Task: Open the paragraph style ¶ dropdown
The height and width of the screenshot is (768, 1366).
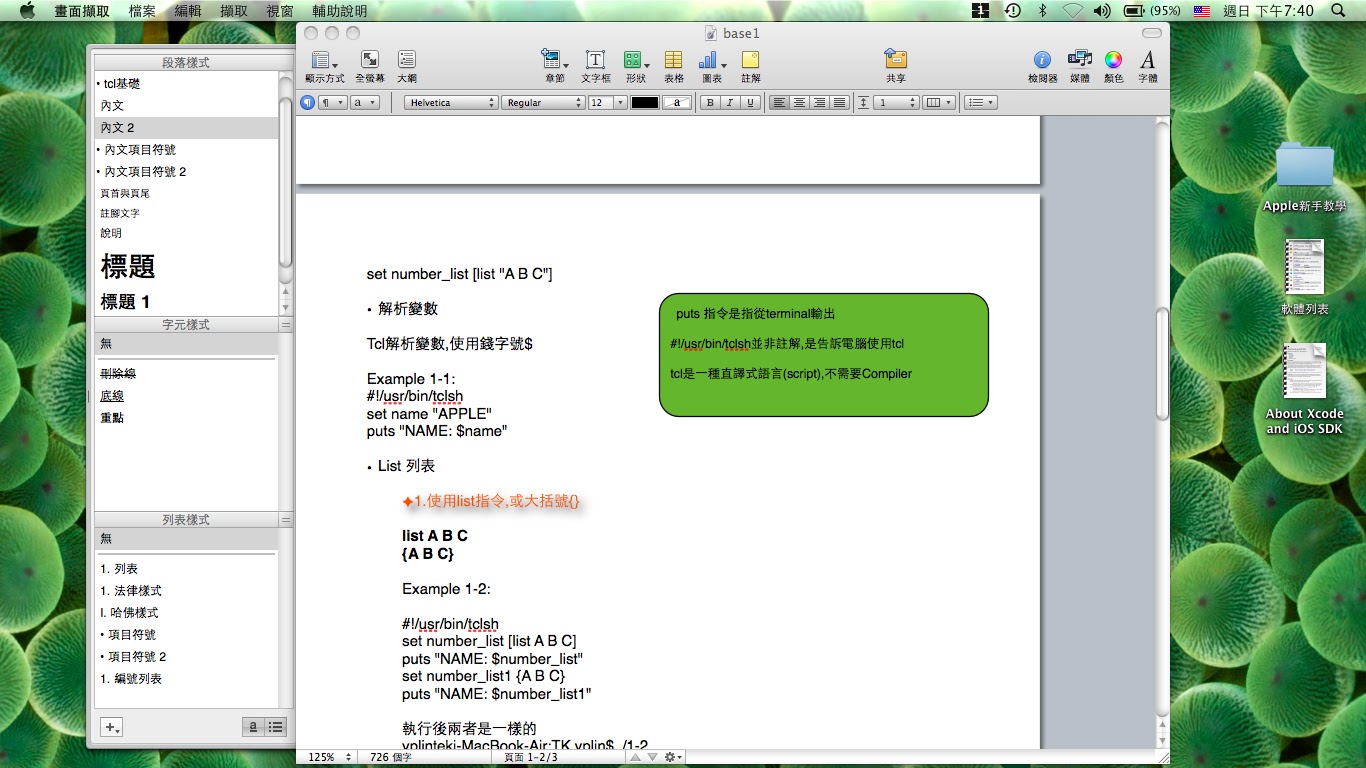Action: click(332, 102)
